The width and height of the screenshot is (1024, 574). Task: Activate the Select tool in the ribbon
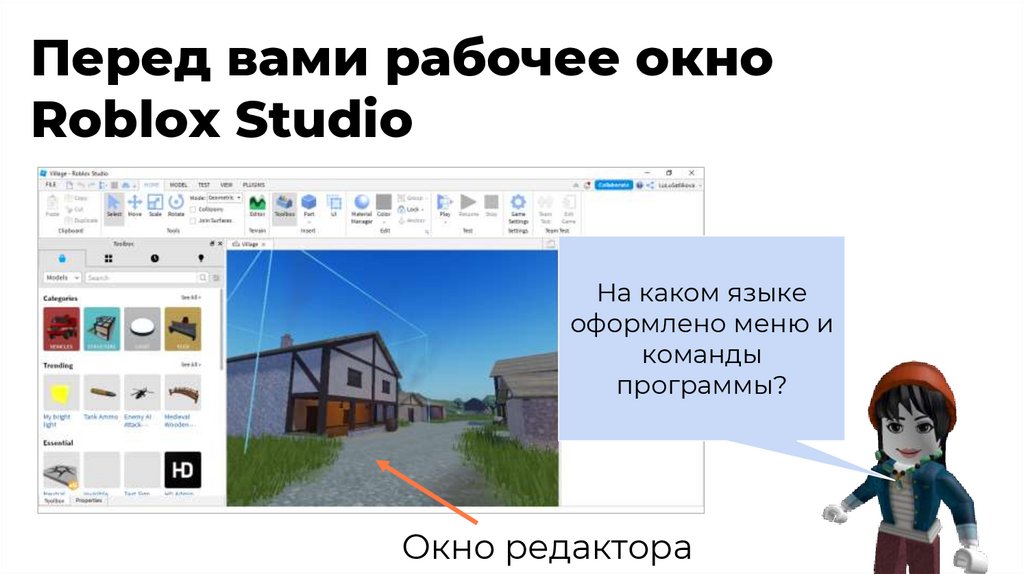click(114, 207)
